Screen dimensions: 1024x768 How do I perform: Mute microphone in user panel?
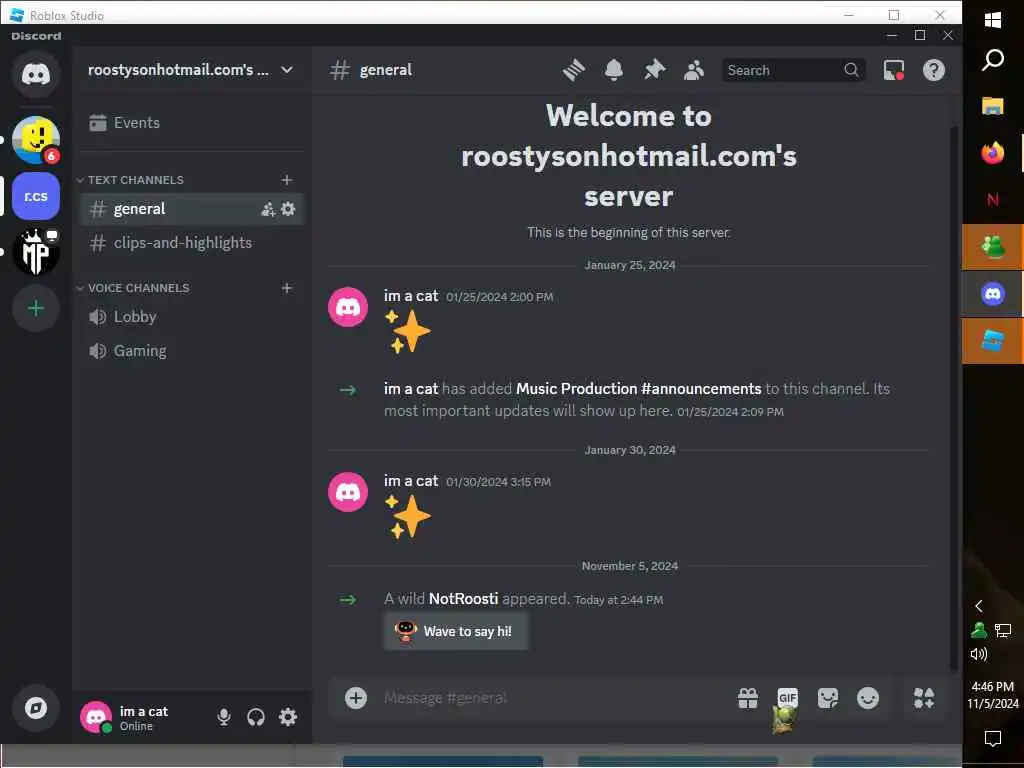(223, 717)
